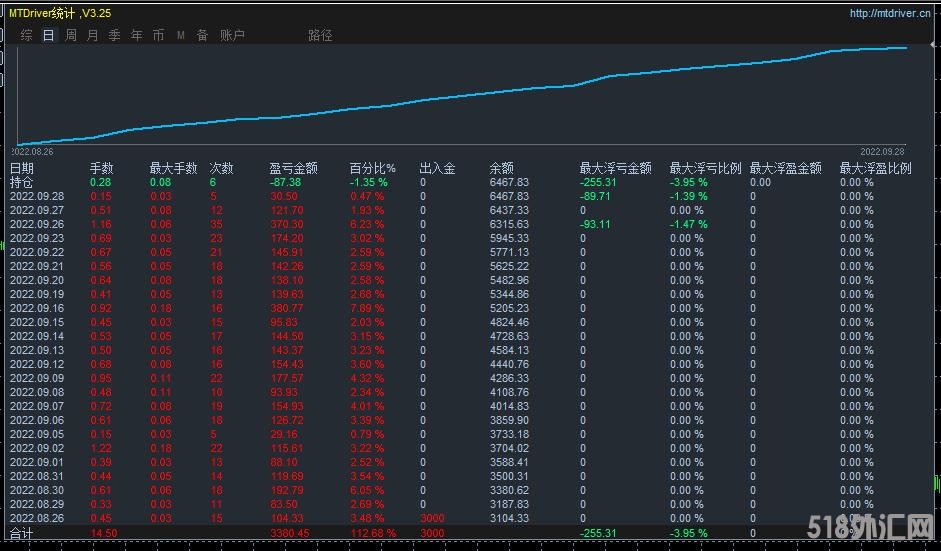This screenshot has width=941, height=551.
Task: Select the 2022.09.02 date row
Action: [x=37, y=448]
